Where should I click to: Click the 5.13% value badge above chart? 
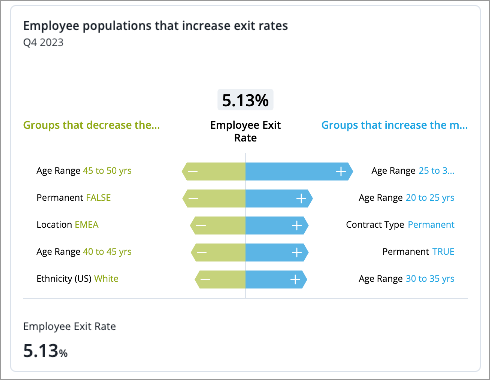tap(245, 100)
